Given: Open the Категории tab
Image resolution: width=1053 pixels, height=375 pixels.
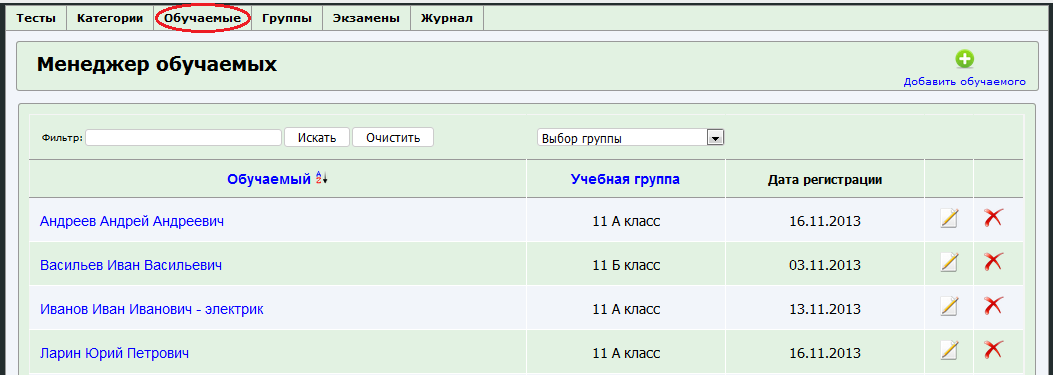Looking at the screenshot, I should point(110,18).
